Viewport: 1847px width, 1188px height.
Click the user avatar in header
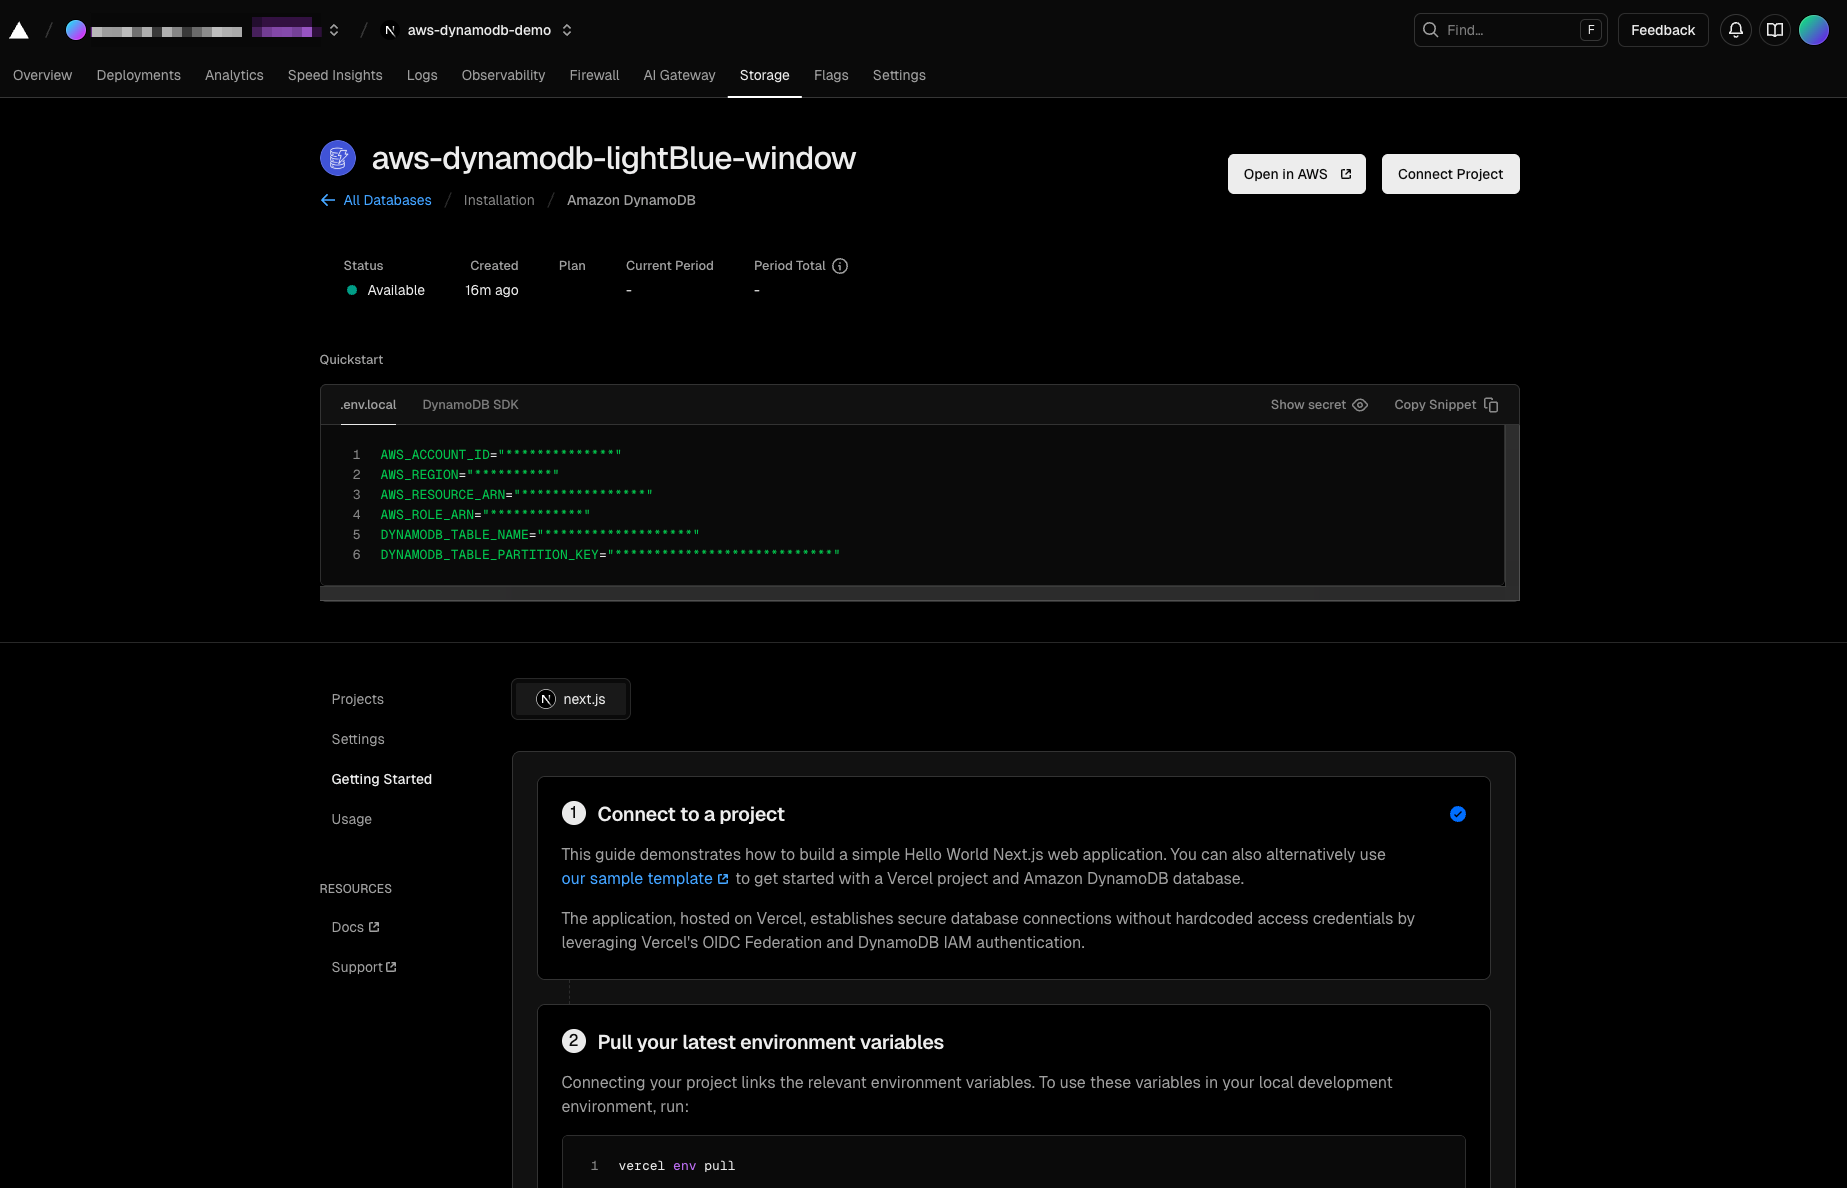[1814, 30]
